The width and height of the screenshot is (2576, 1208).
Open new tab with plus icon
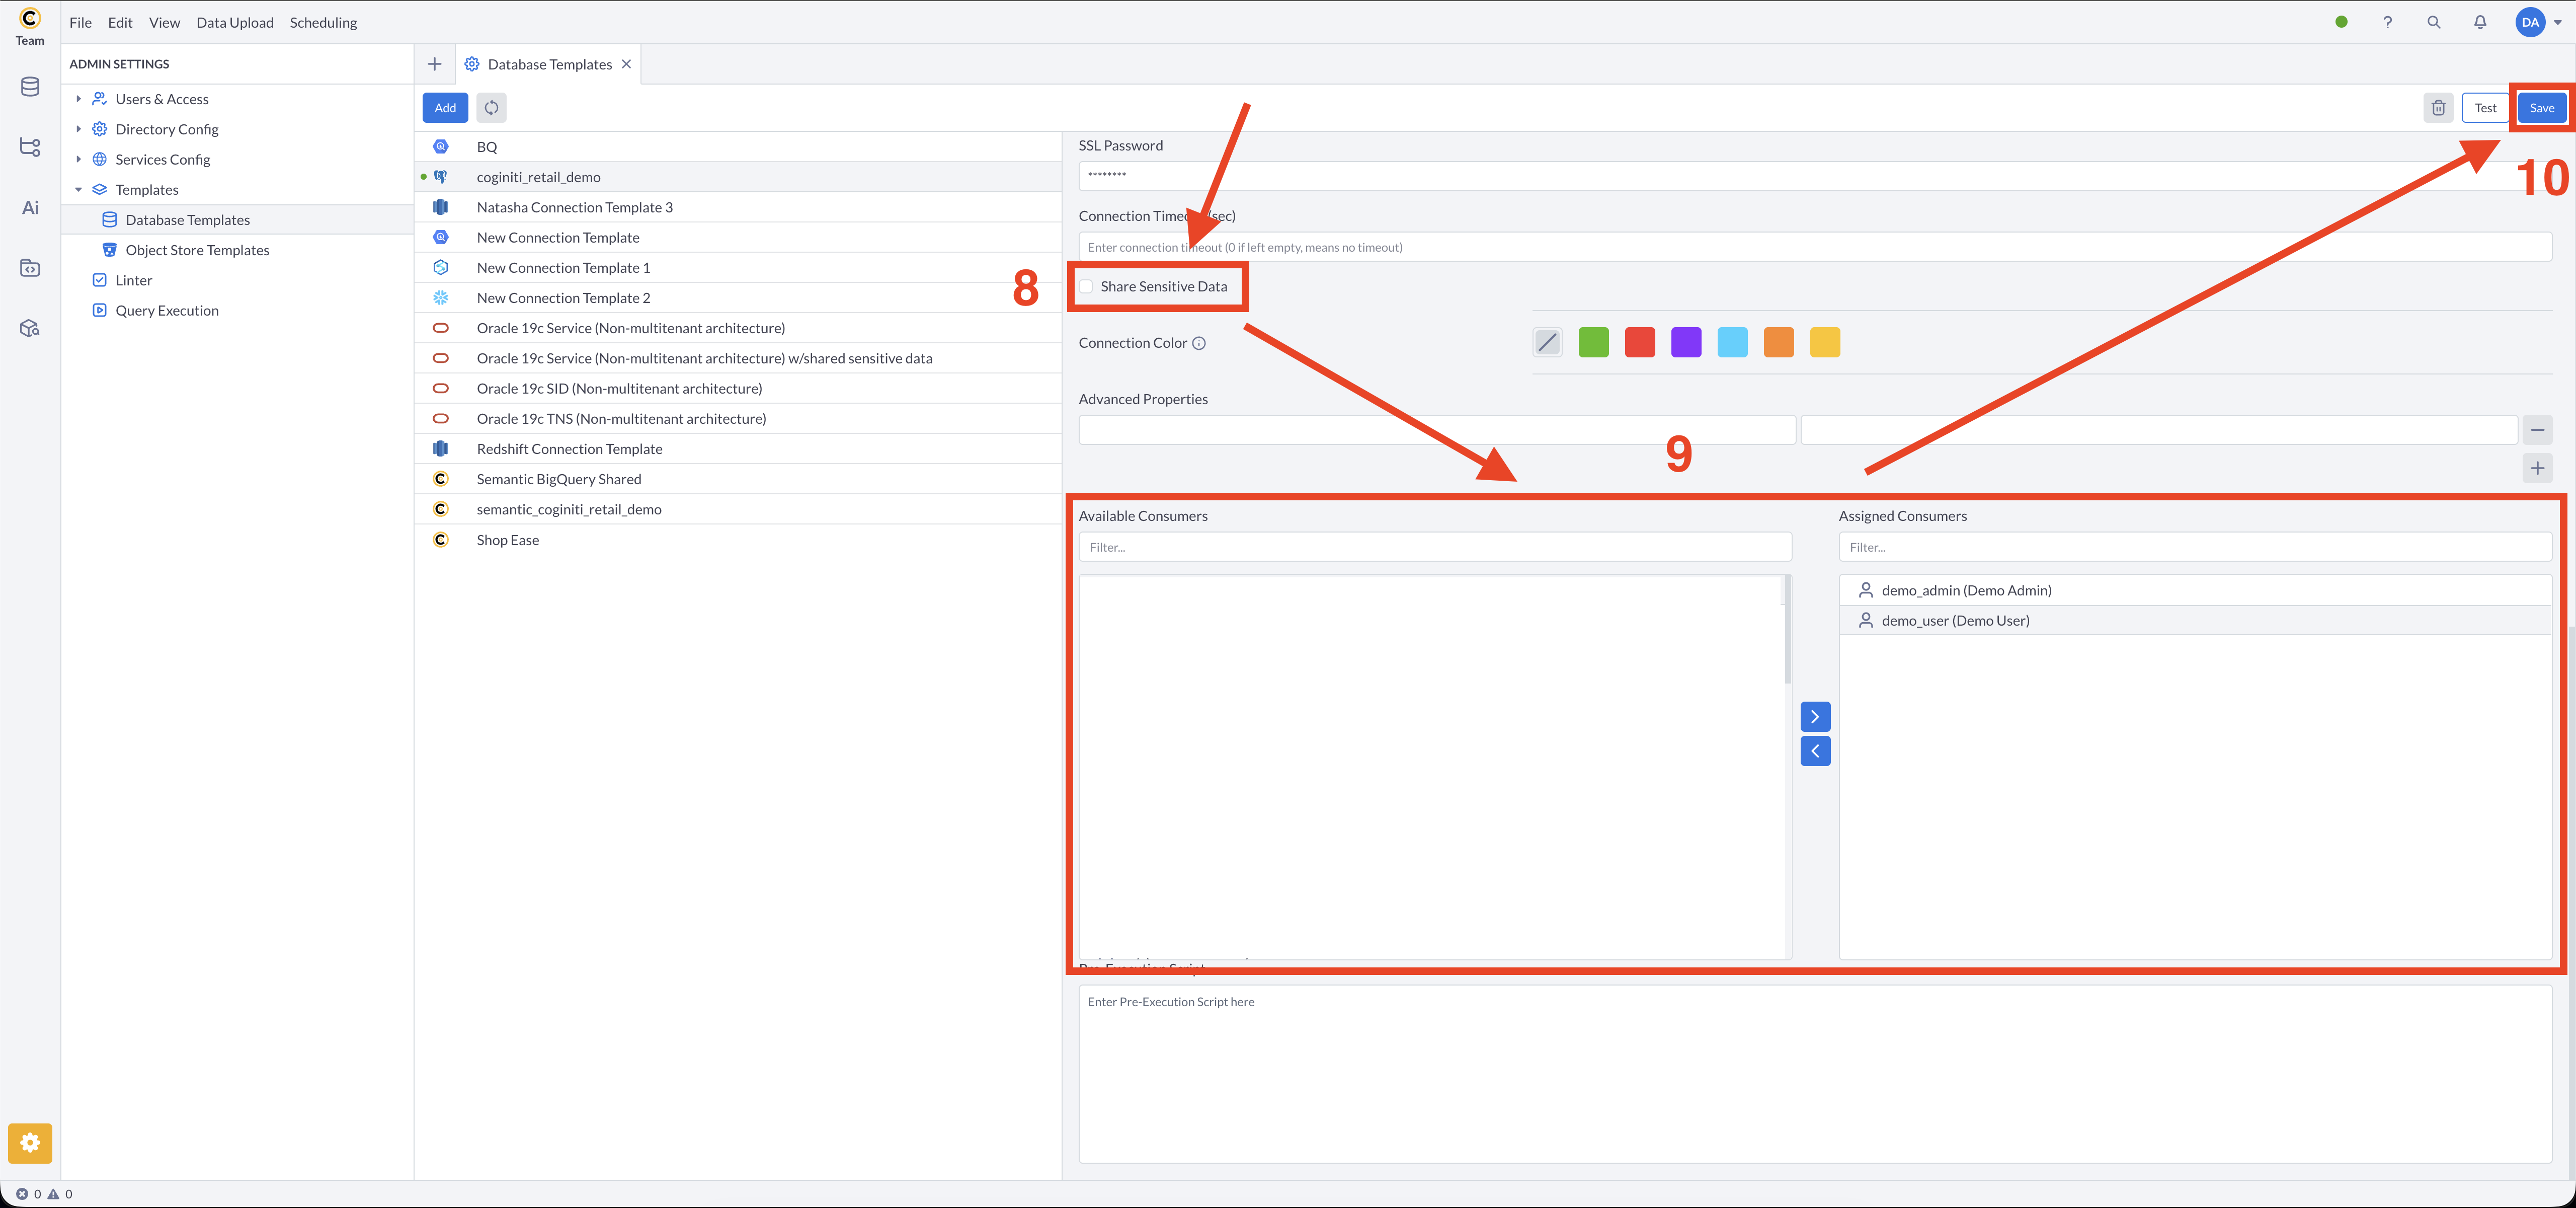point(434,64)
